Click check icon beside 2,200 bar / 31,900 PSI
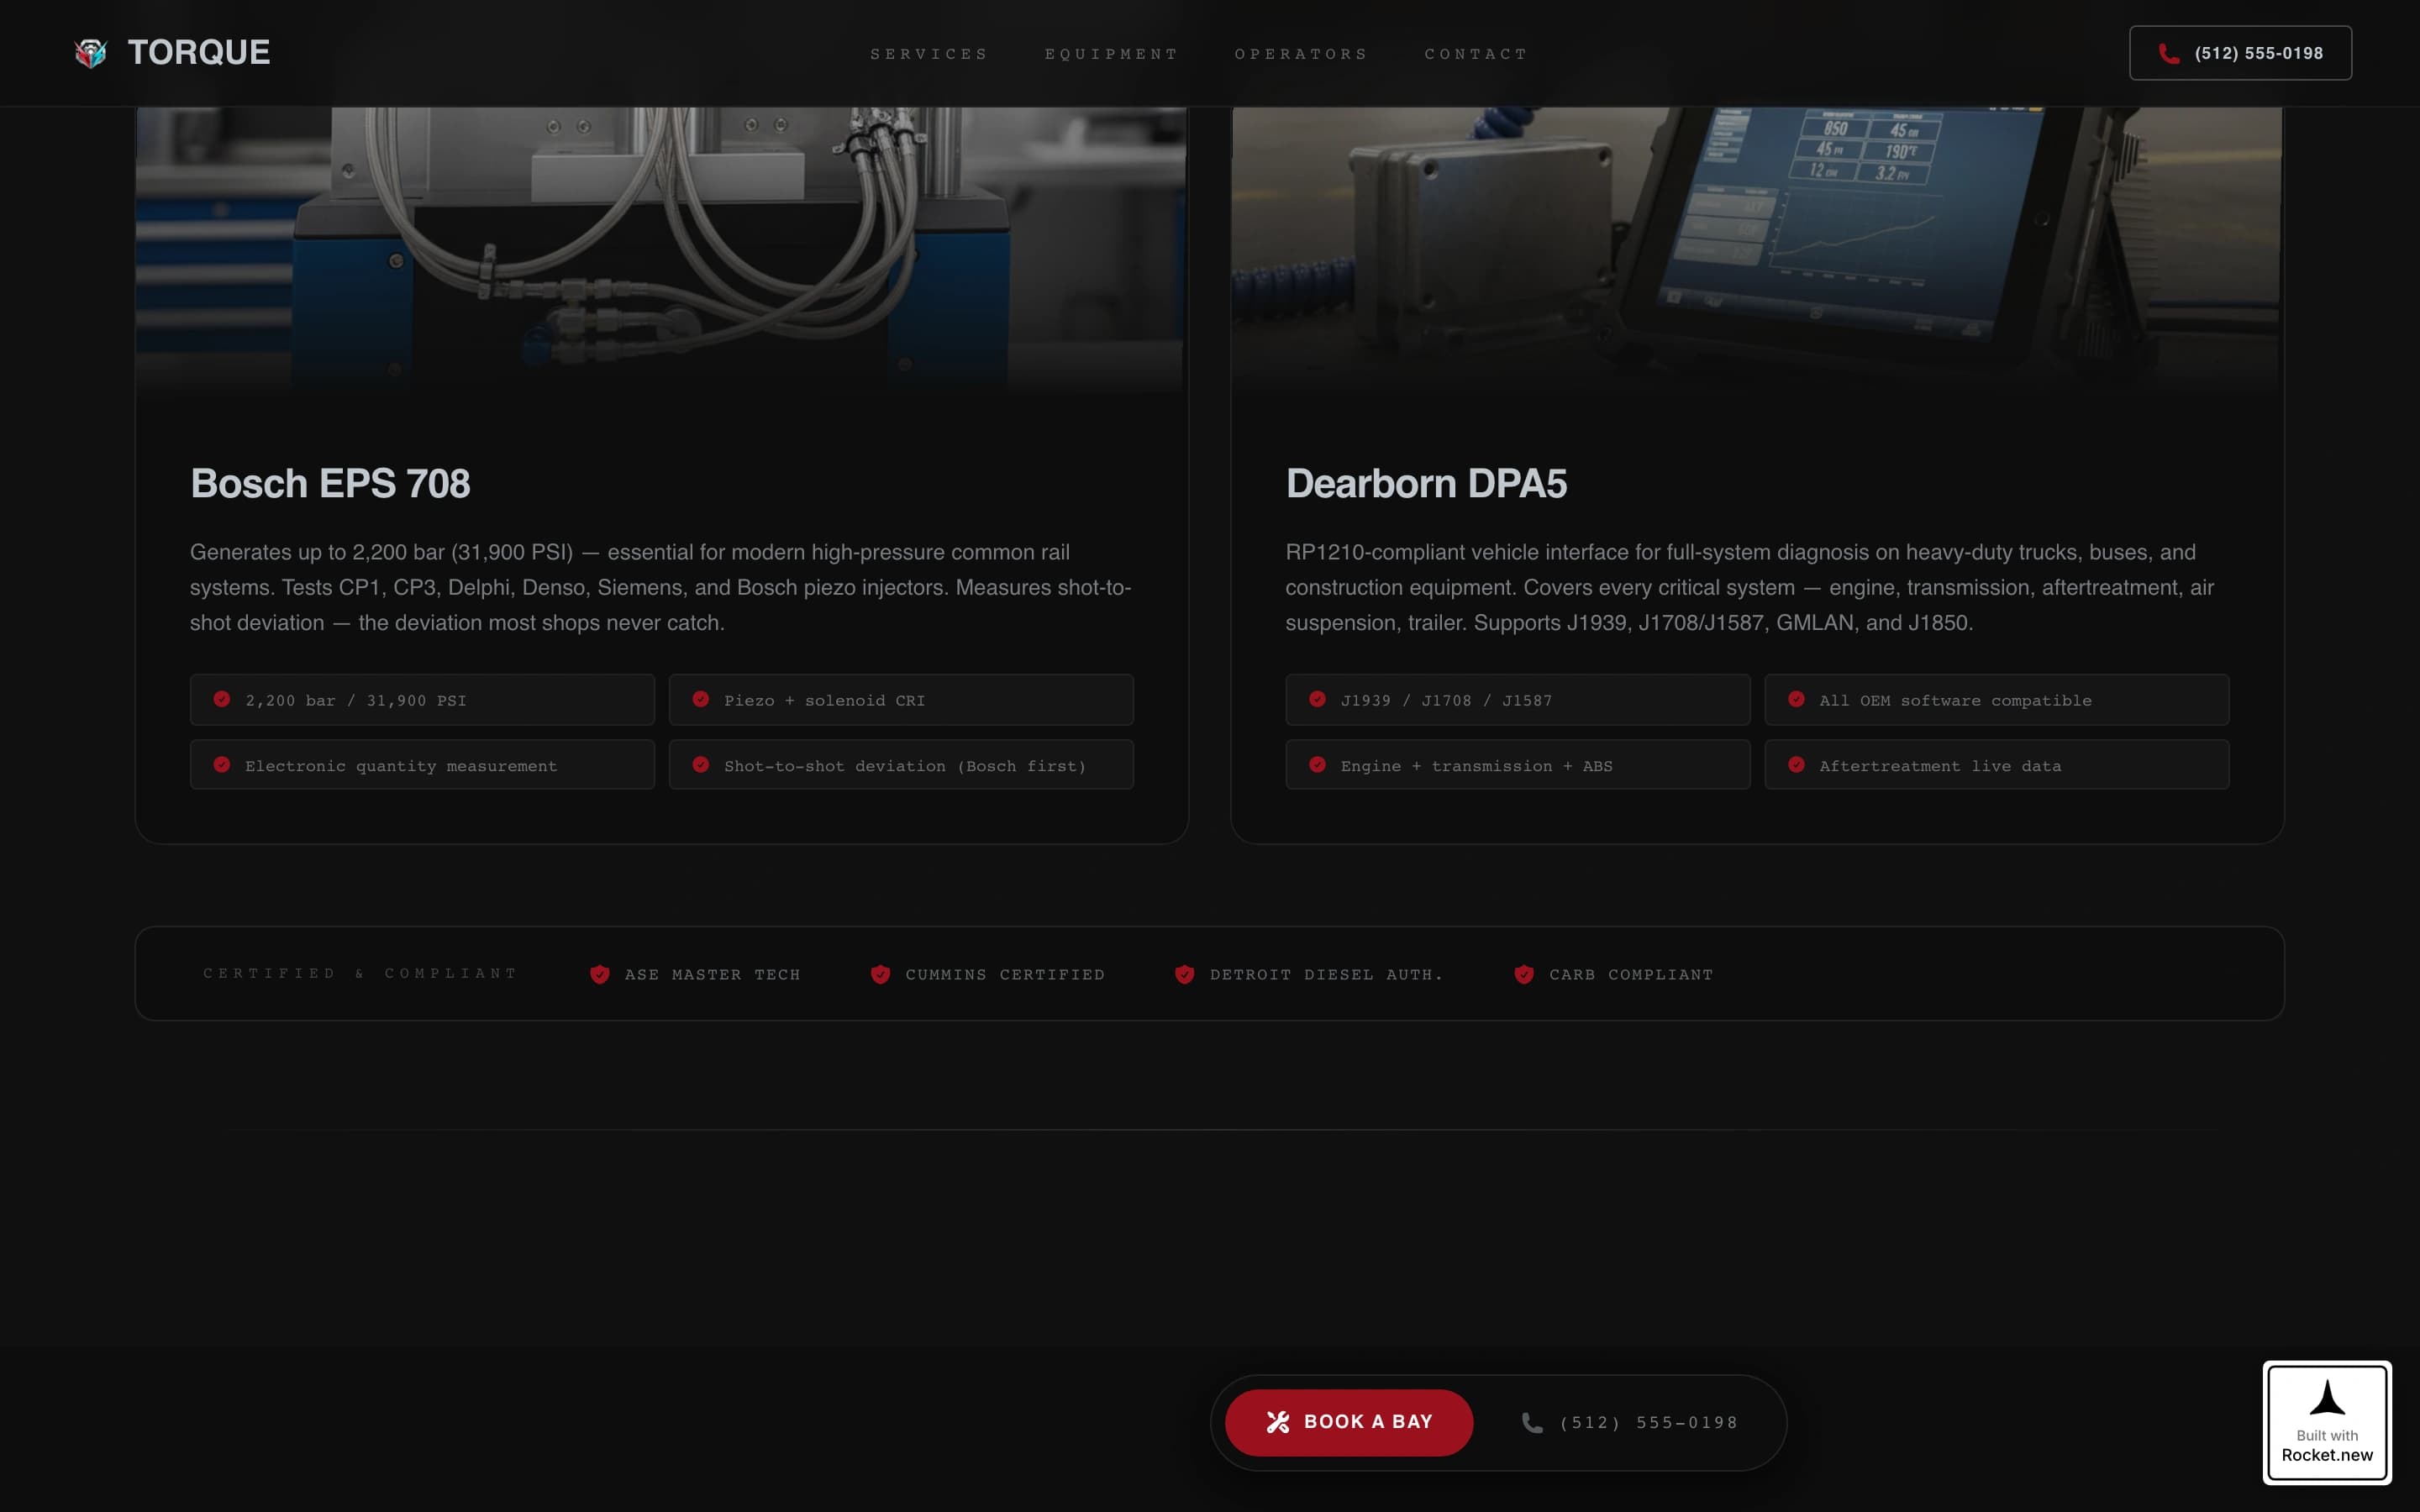Screen dimensions: 2420x1512 click(x=222, y=699)
